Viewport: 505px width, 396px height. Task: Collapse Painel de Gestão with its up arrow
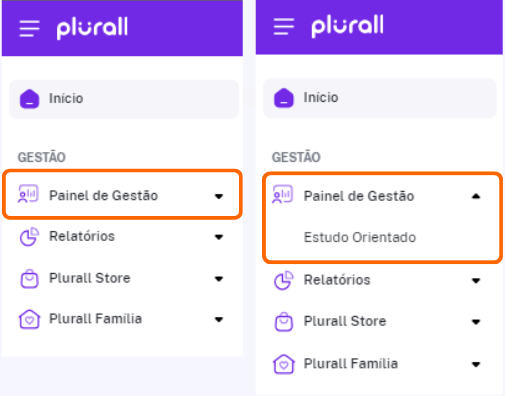[476, 196]
